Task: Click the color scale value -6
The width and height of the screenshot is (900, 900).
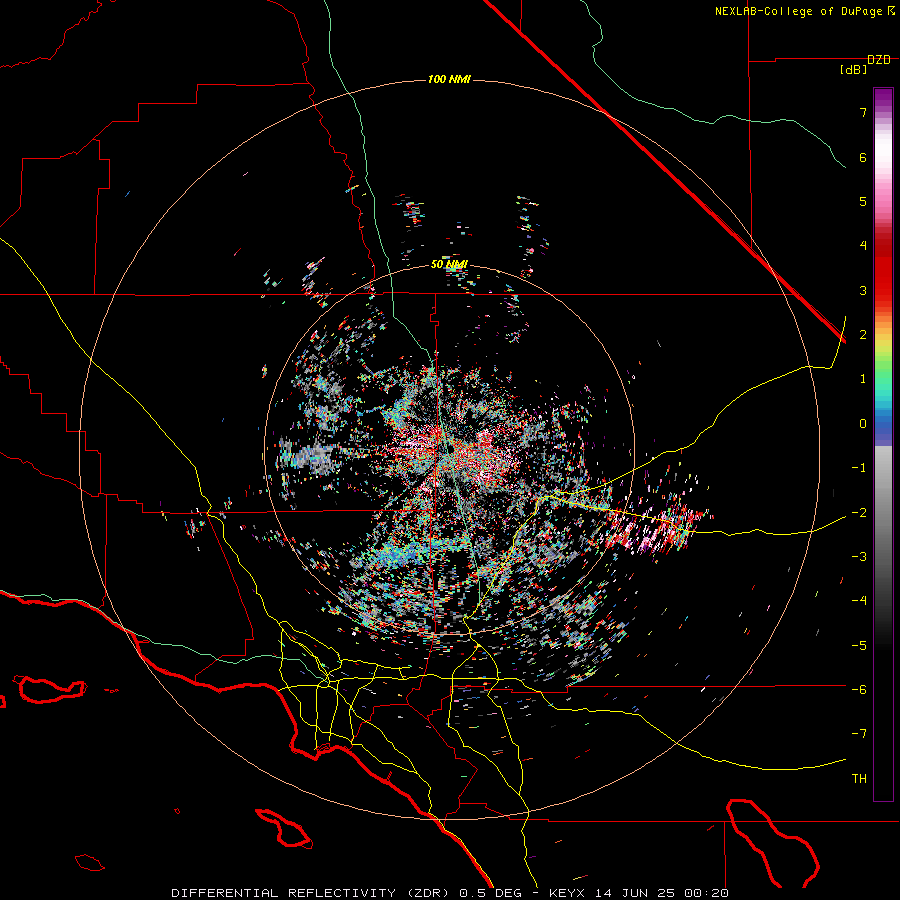Action: [859, 689]
